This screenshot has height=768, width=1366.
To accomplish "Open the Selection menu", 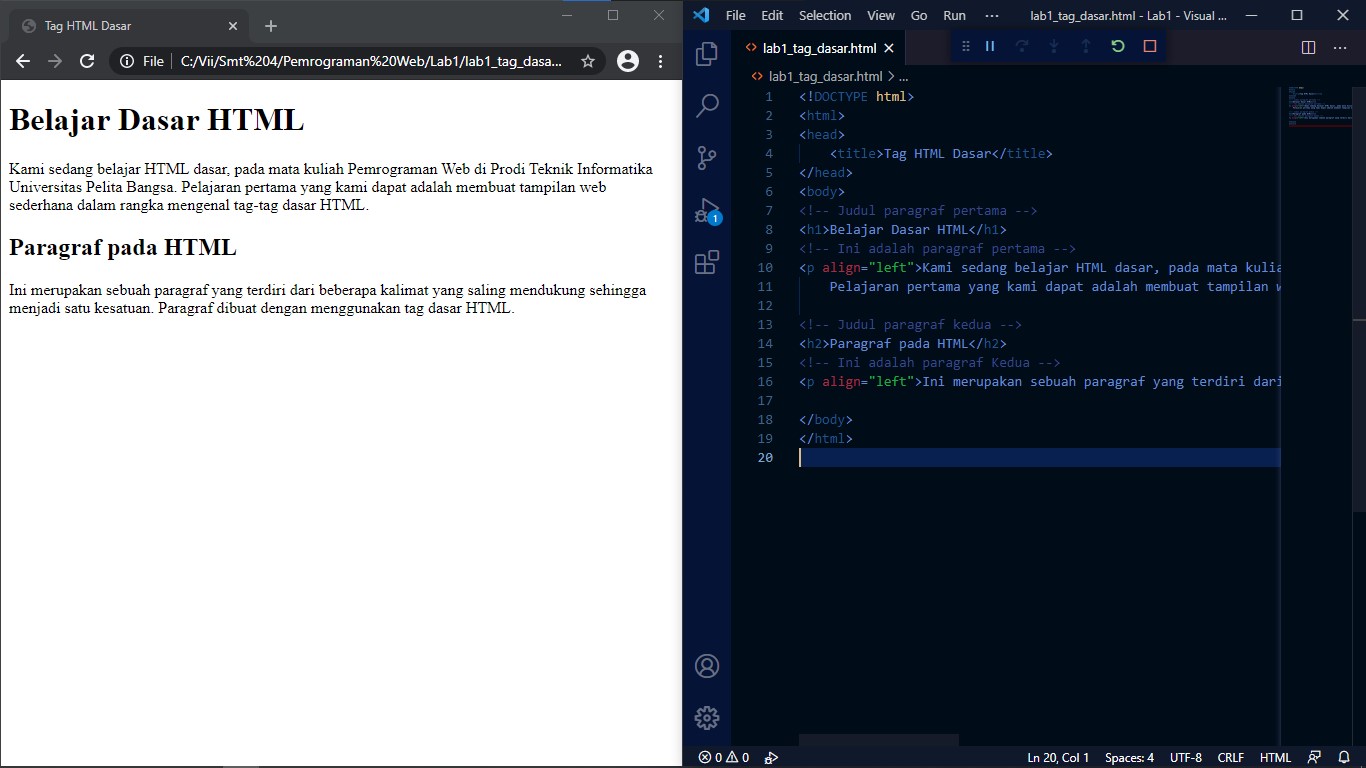I will (x=825, y=15).
